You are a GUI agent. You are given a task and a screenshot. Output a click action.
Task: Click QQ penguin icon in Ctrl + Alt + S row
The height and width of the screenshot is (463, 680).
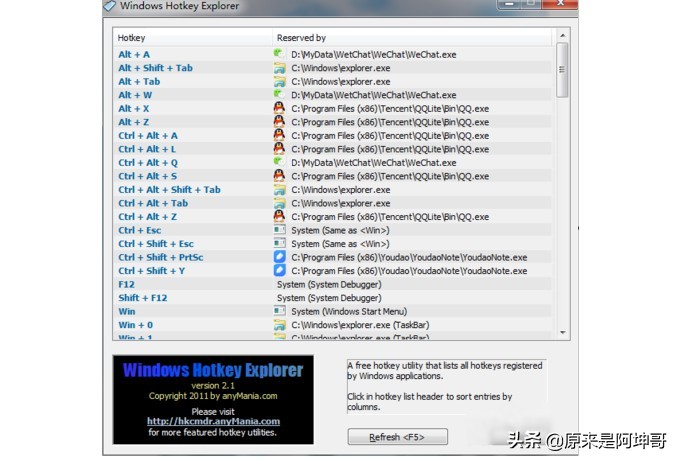coord(279,176)
